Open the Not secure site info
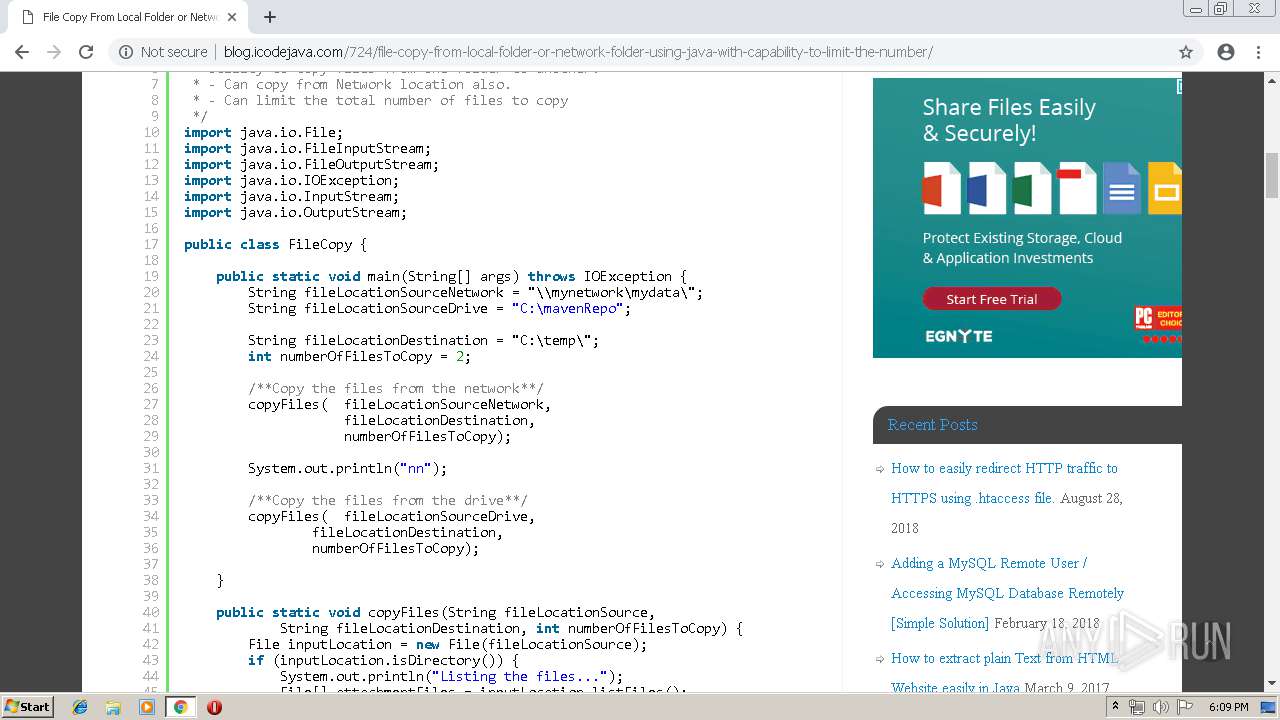Viewport: 1280px width, 720px height. tap(163, 52)
